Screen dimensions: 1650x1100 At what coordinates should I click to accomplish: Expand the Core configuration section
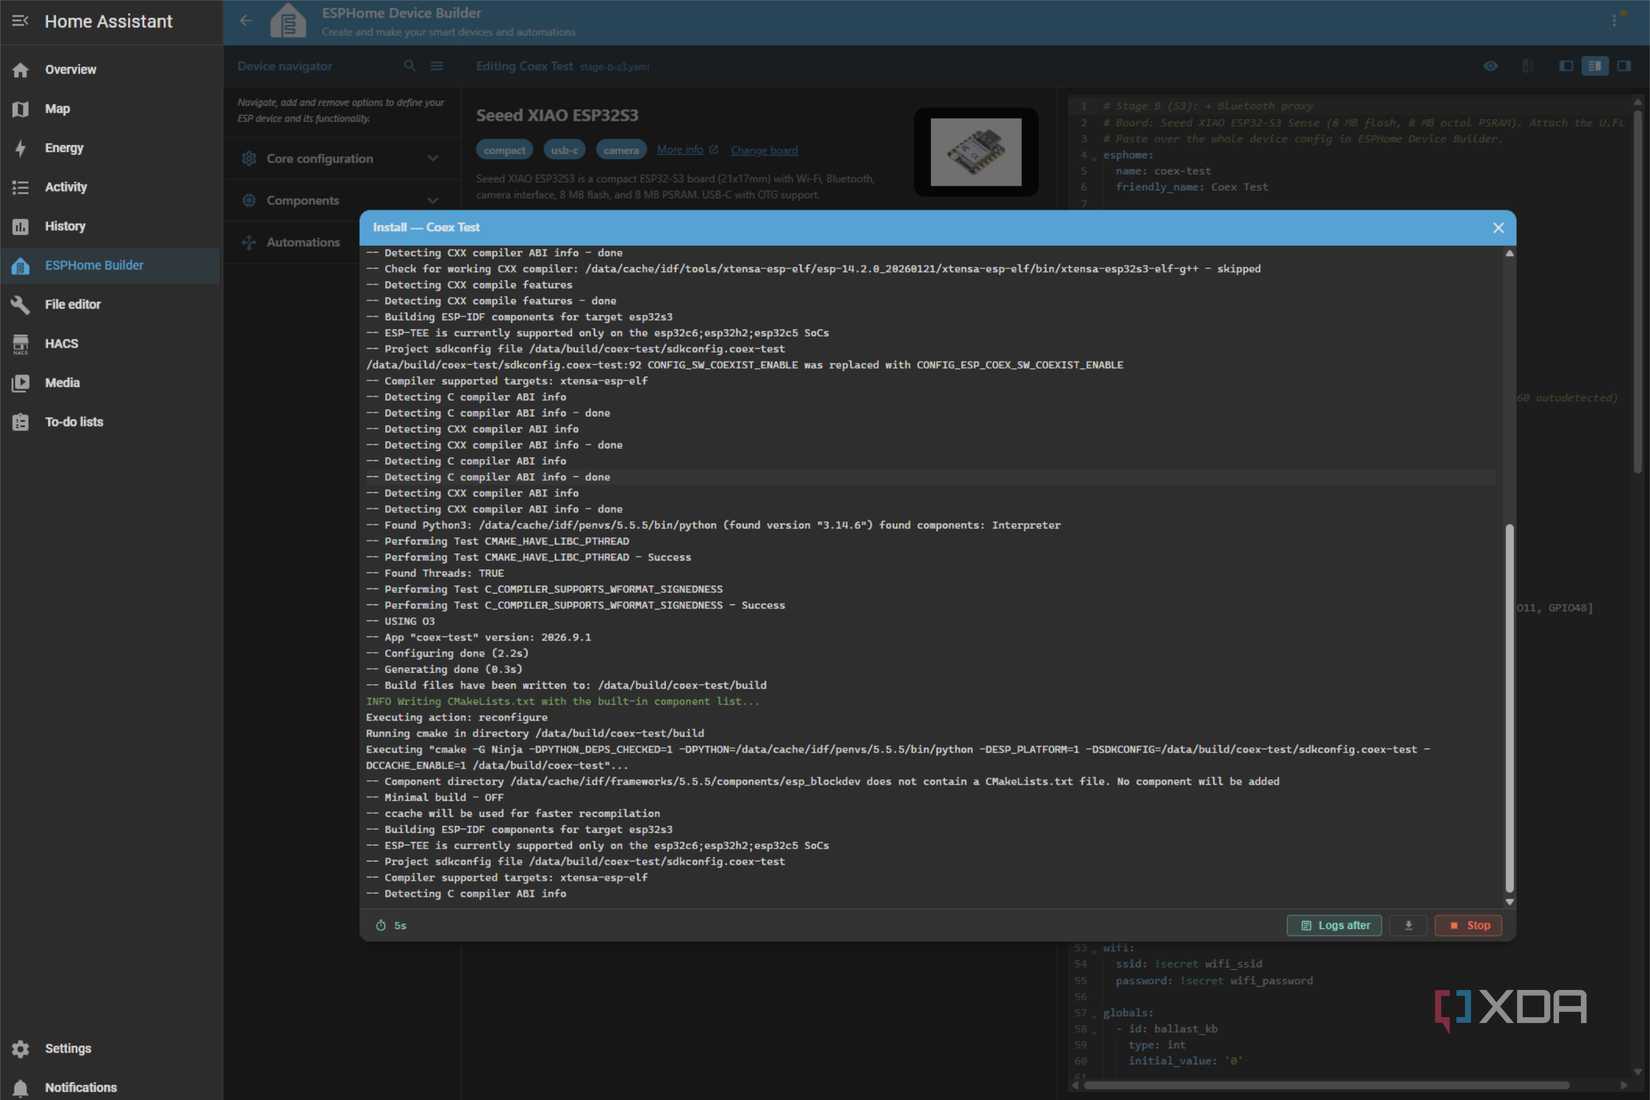click(341, 159)
